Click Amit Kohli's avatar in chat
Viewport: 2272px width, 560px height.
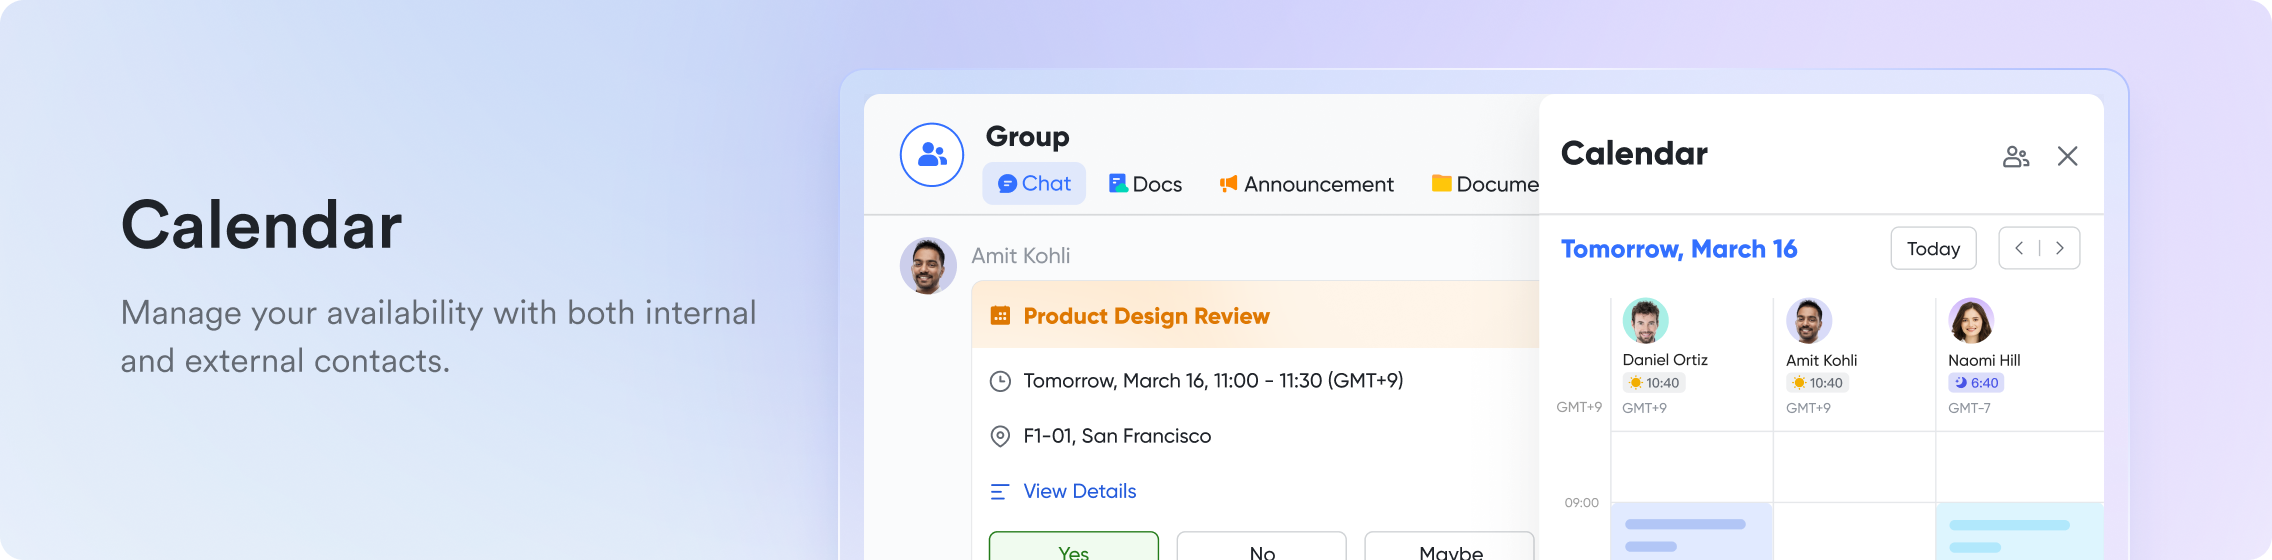click(x=928, y=266)
